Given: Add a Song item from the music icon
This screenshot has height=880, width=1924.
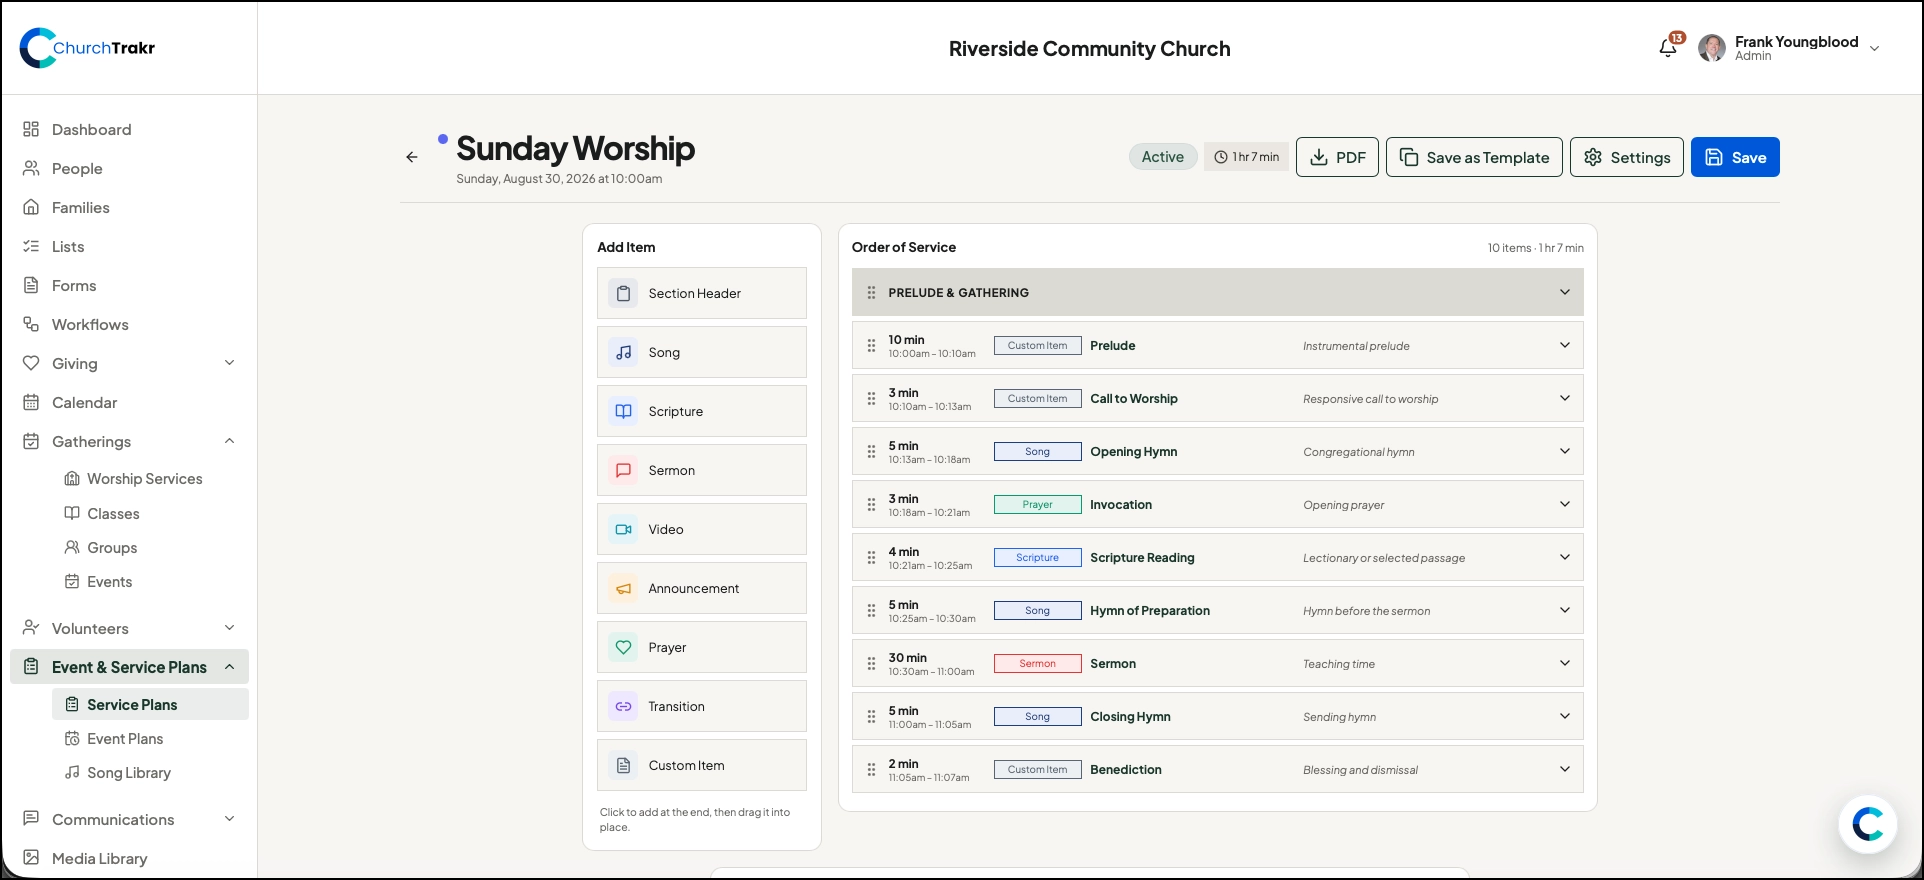Looking at the screenshot, I should tap(624, 352).
